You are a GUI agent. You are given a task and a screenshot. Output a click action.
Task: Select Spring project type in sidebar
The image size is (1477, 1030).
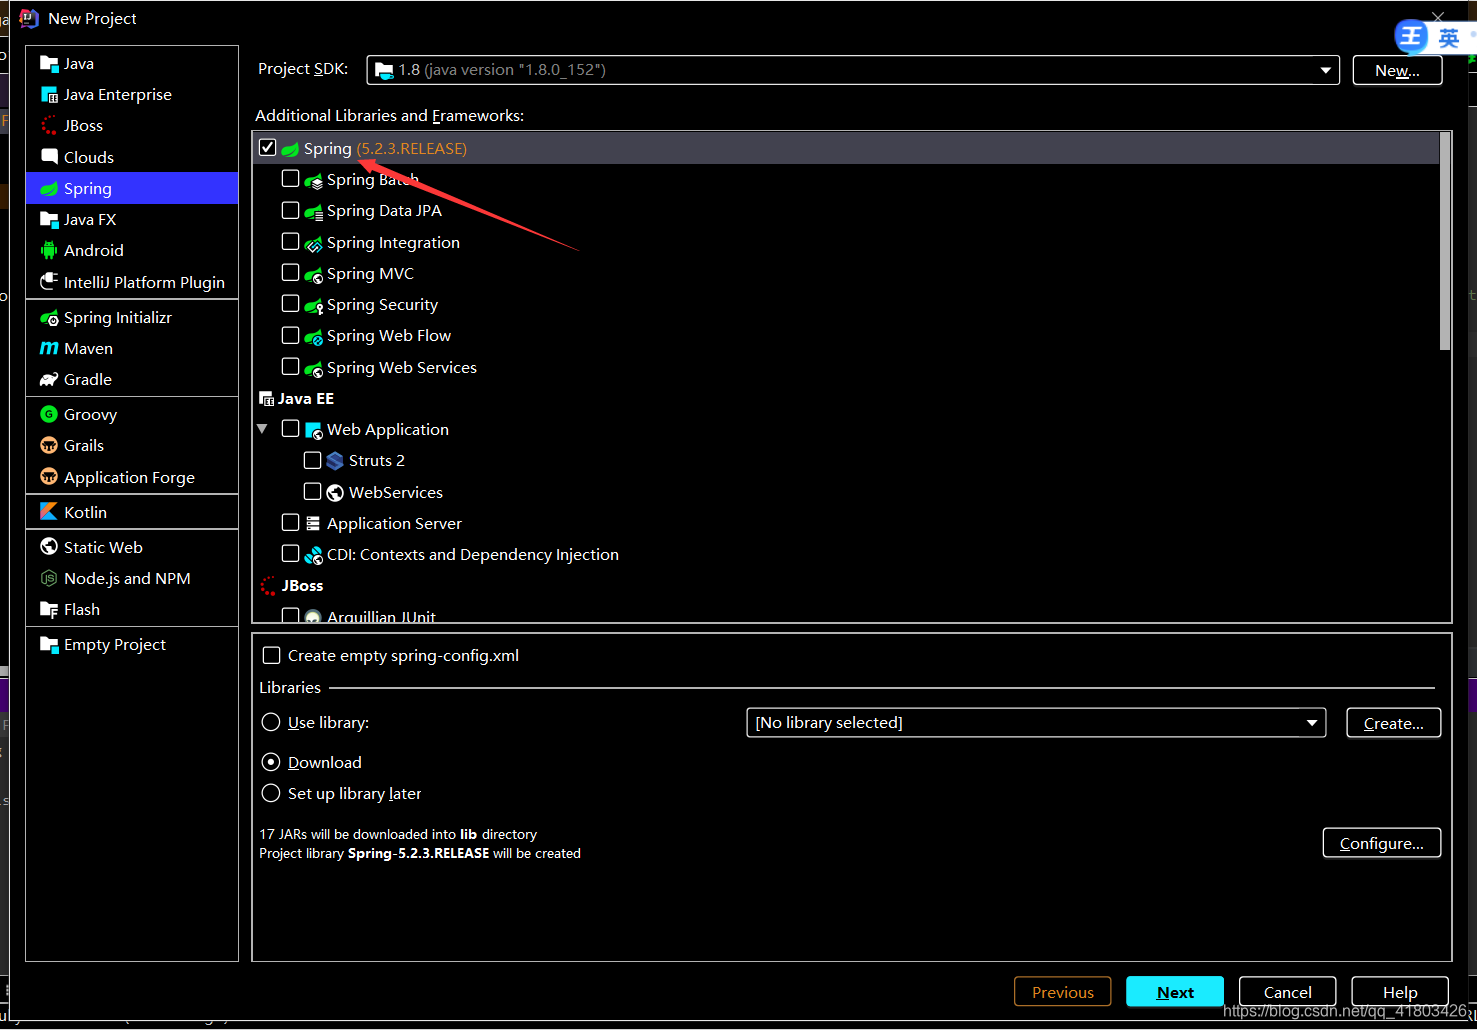click(132, 188)
